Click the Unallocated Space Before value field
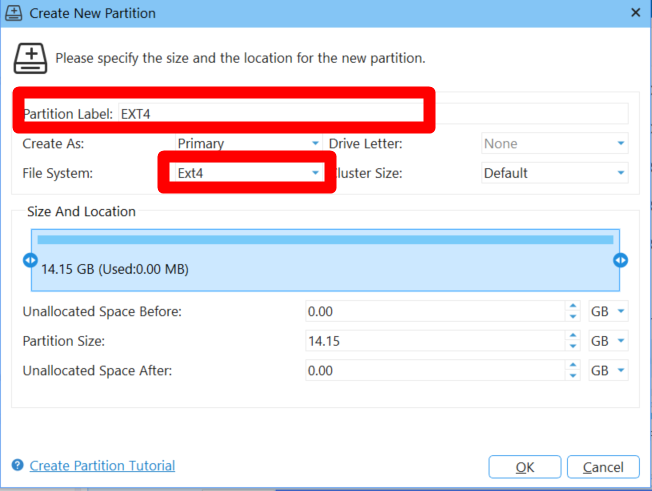The width and height of the screenshot is (652, 491). [435, 311]
